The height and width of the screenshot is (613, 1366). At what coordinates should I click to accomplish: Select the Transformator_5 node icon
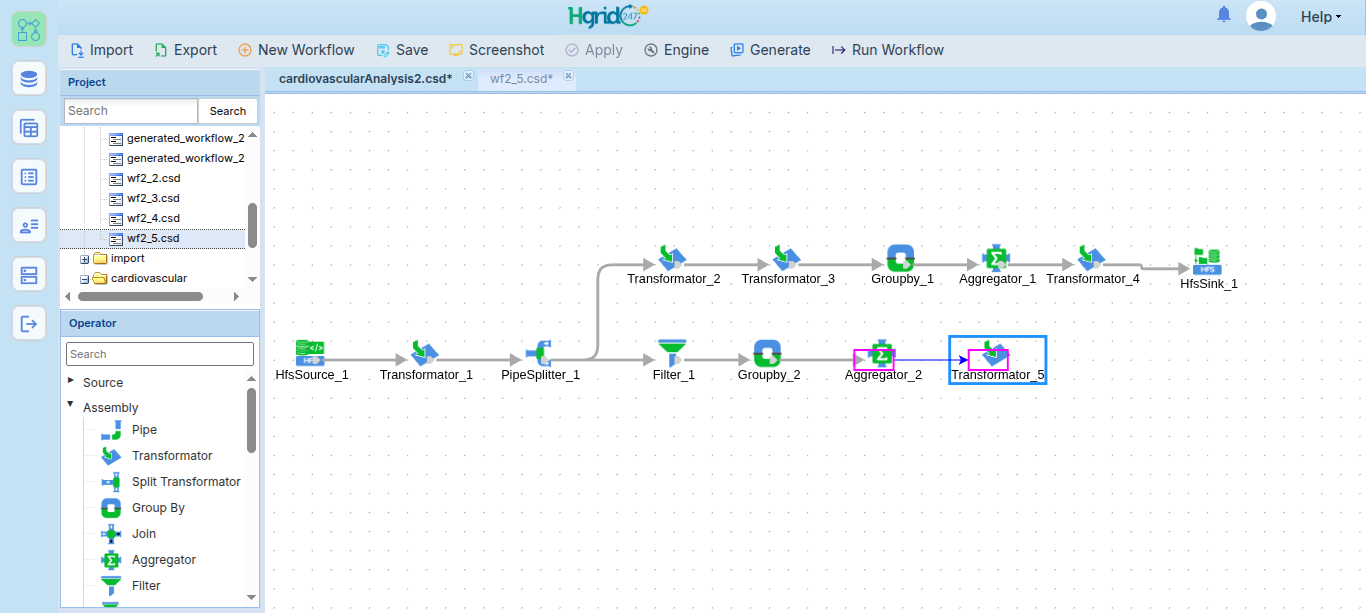(x=995, y=353)
